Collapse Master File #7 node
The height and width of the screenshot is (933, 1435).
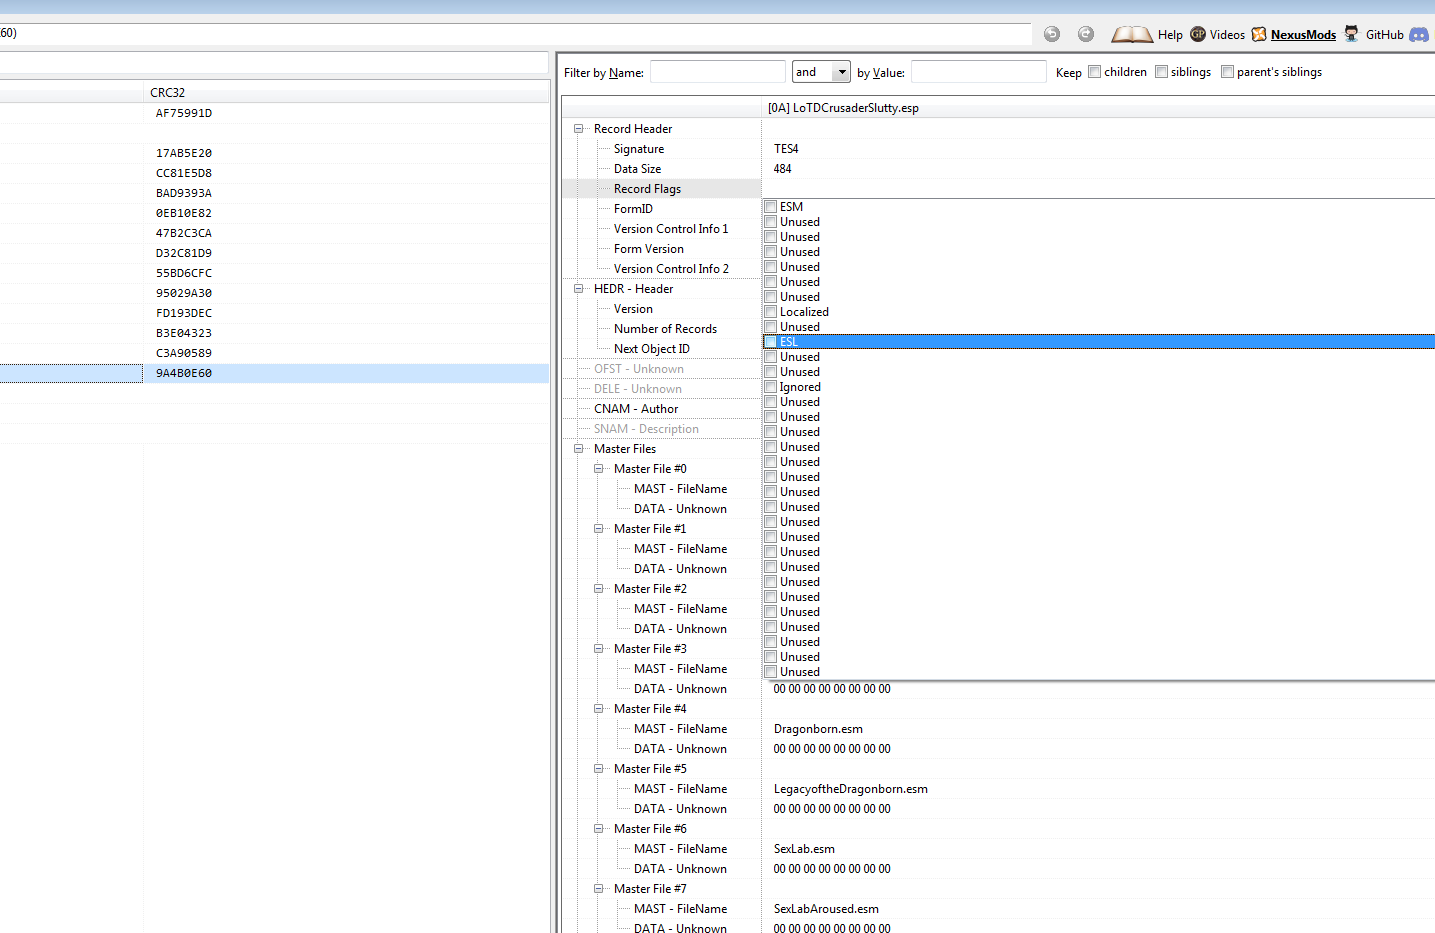point(598,889)
